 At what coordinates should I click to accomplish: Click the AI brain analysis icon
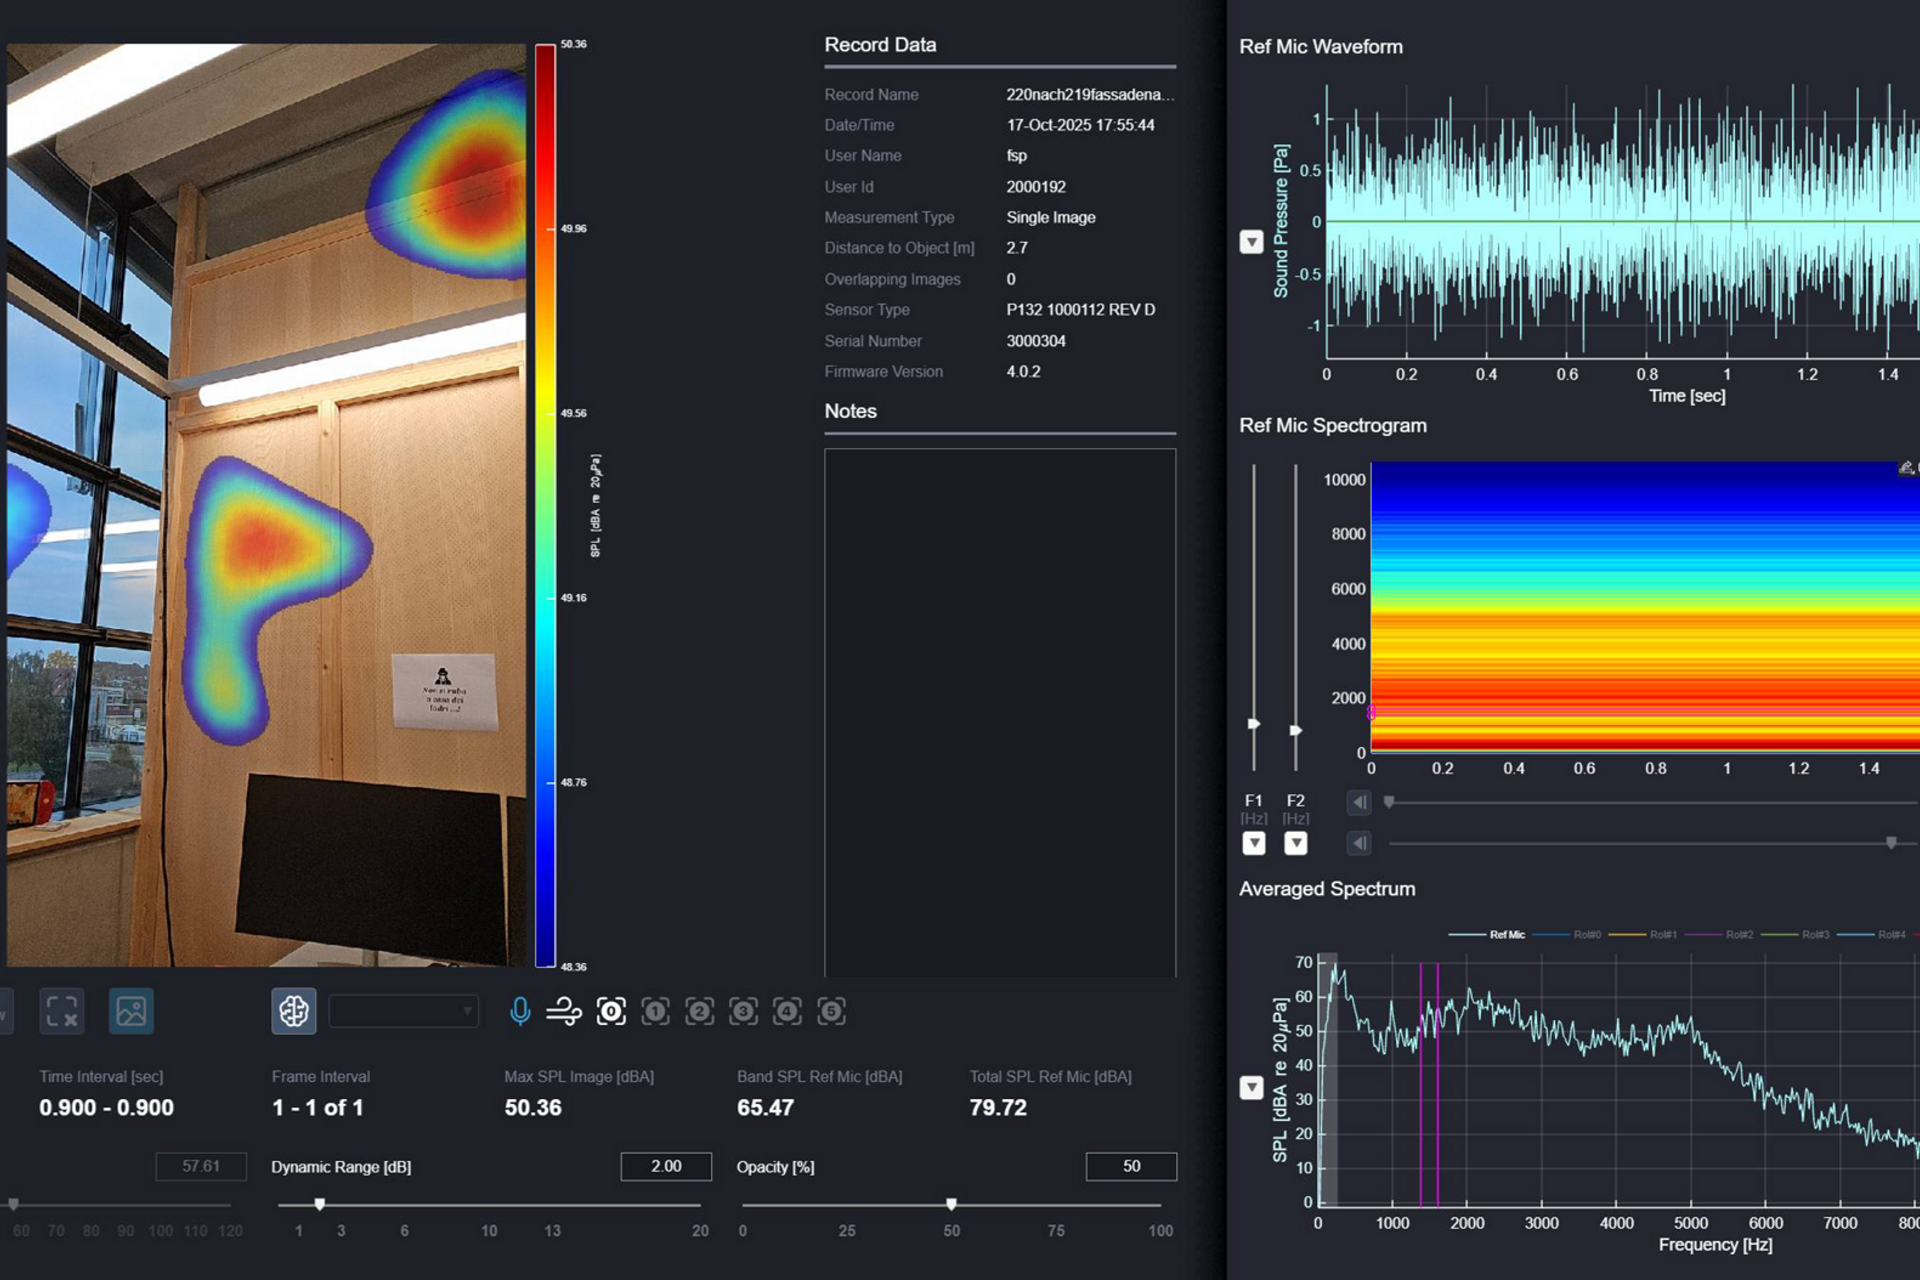point(293,1011)
